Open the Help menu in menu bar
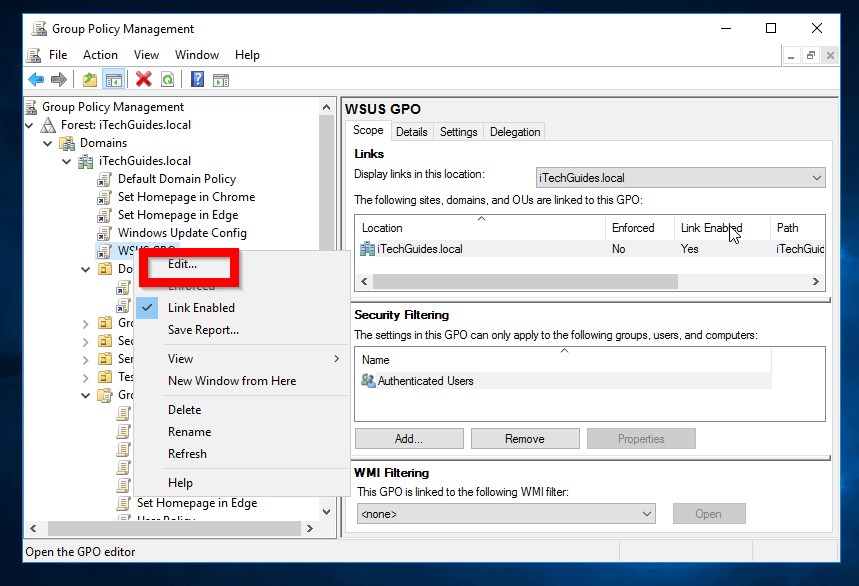Image resolution: width=859 pixels, height=586 pixels. [247, 55]
